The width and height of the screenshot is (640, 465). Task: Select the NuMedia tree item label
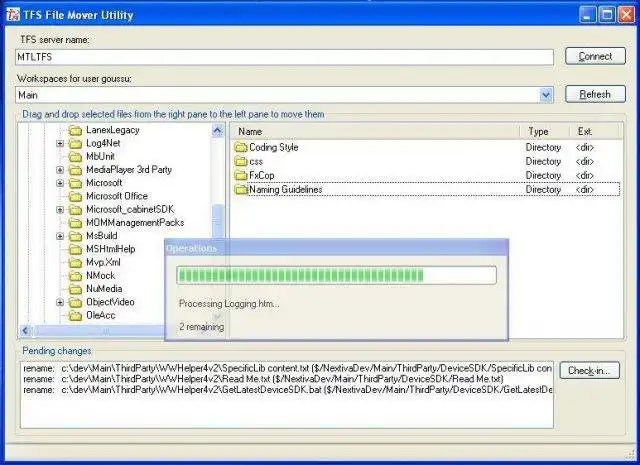pyautogui.click(x=104, y=289)
